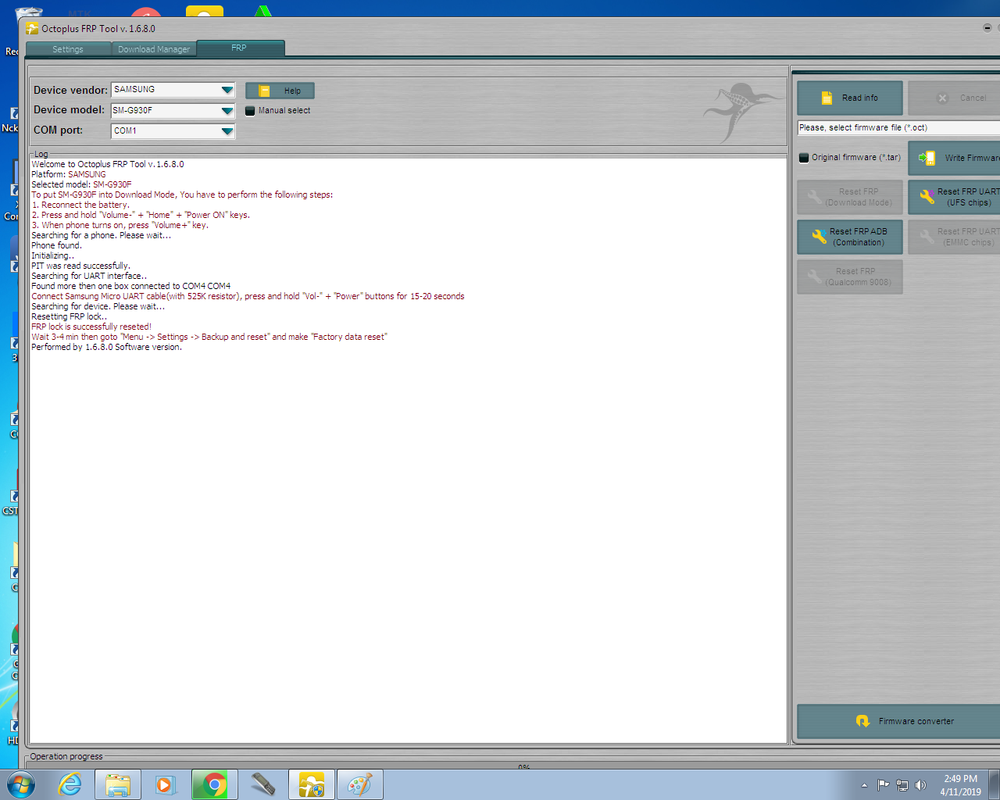Select the FRP tab
This screenshot has width=1000, height=800.
240,48
